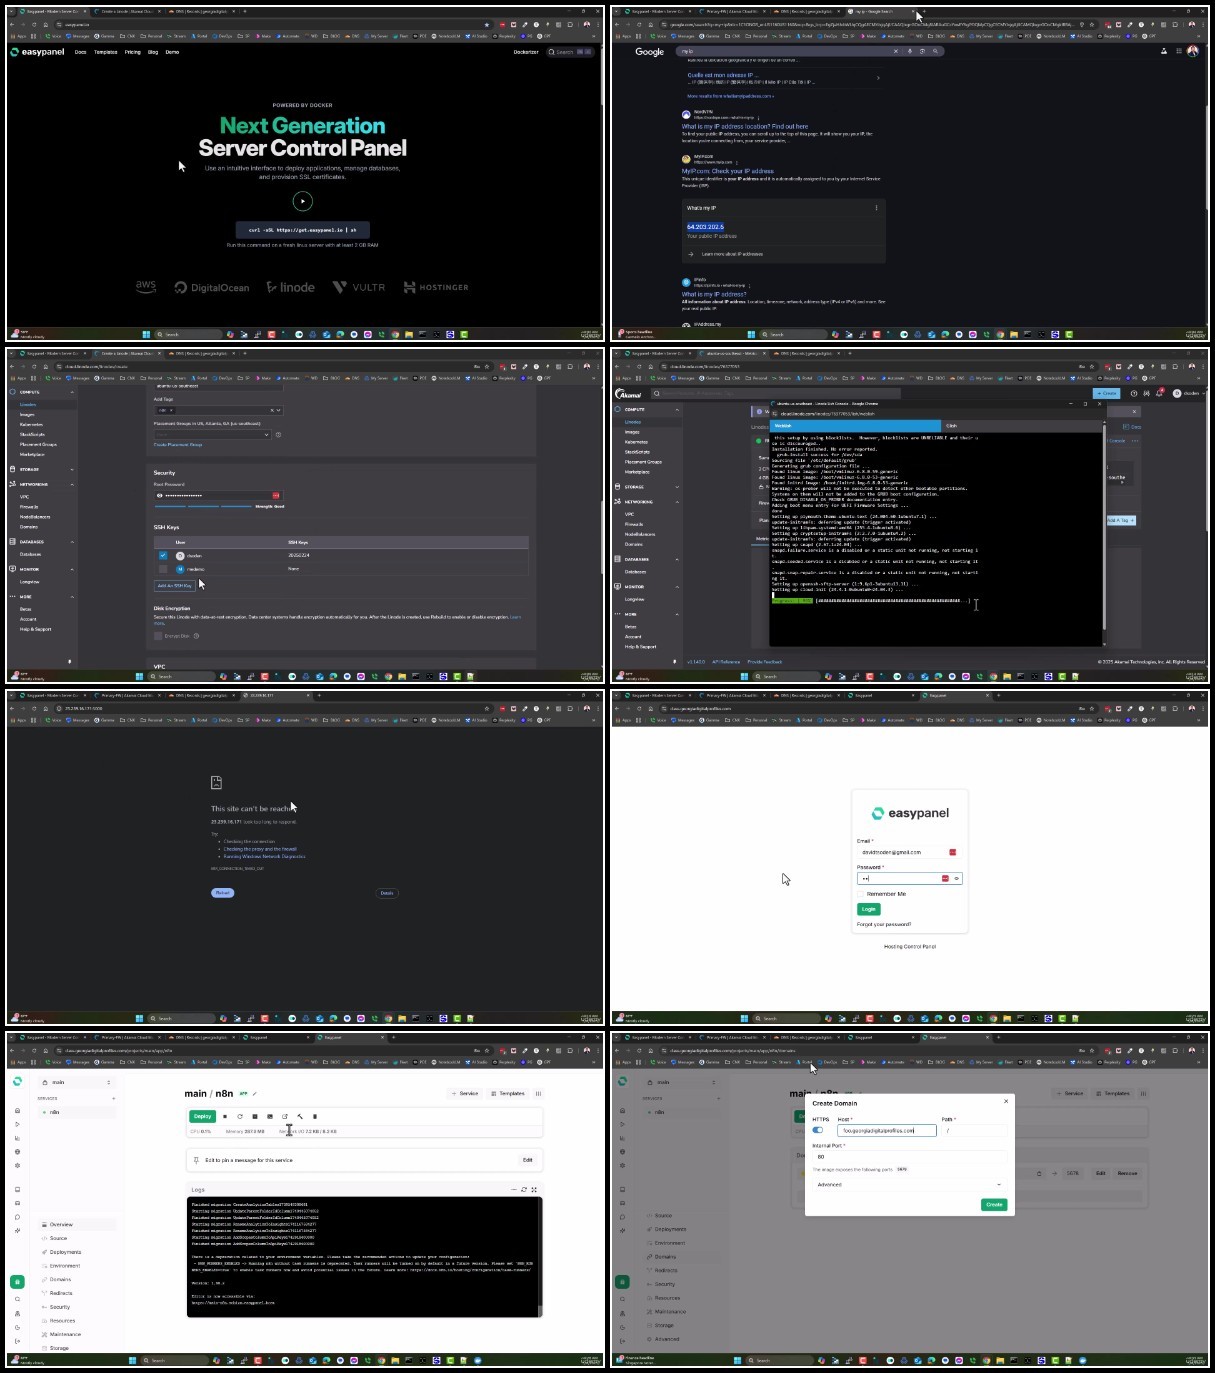This screenshot has height=1373, width=1215.
Task: Click the trash icon in n8n service toolbar
Action: 315,1116
